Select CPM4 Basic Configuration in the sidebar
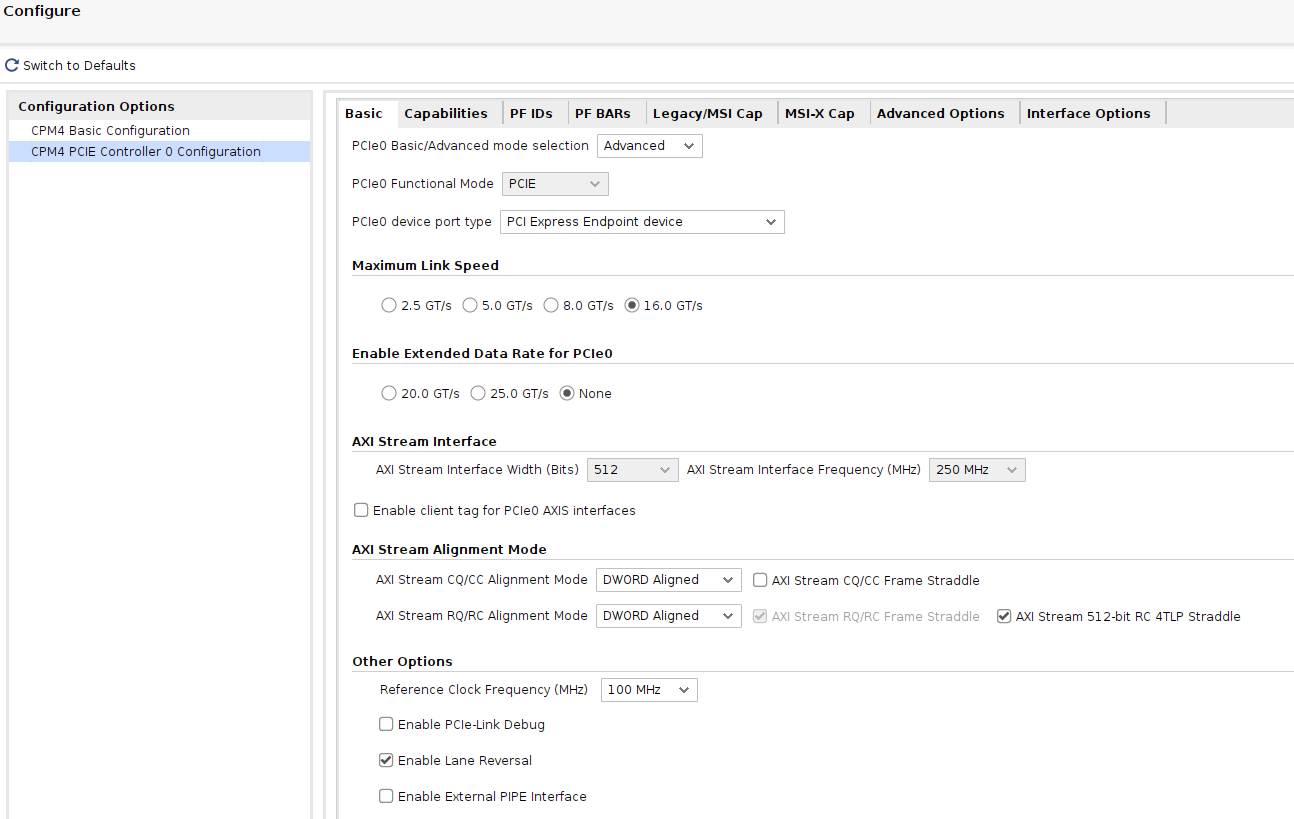The image size is (1294, 819). [x=109, y=130]
